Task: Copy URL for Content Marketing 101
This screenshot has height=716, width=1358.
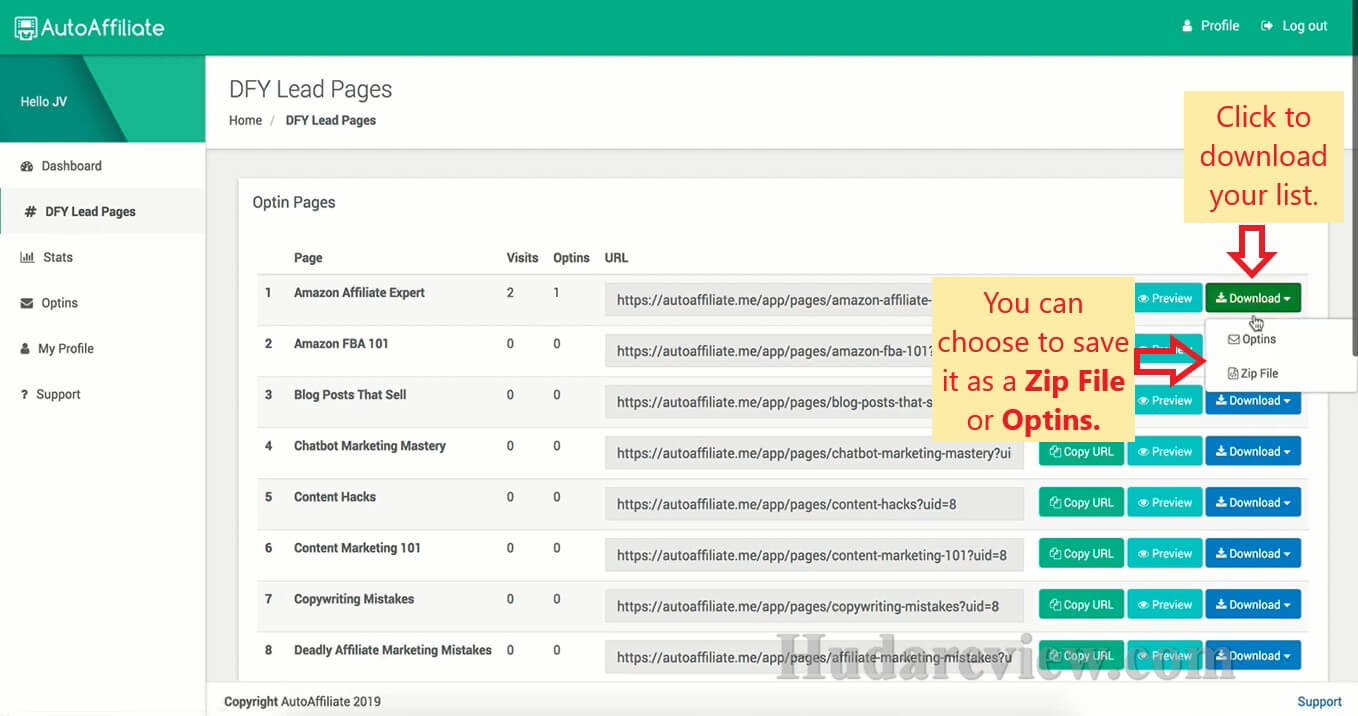Action: click(1081, 554)
